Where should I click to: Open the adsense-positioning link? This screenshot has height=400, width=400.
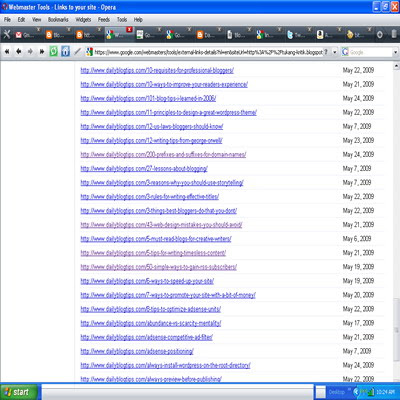[137, 351]
